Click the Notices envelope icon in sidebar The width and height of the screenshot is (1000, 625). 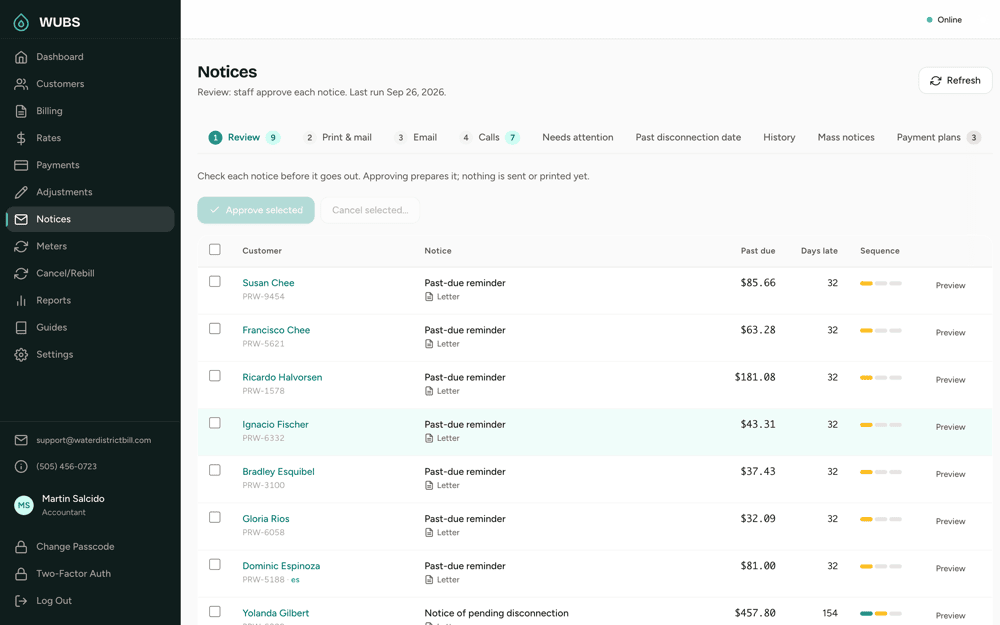[x=21, y=219]
